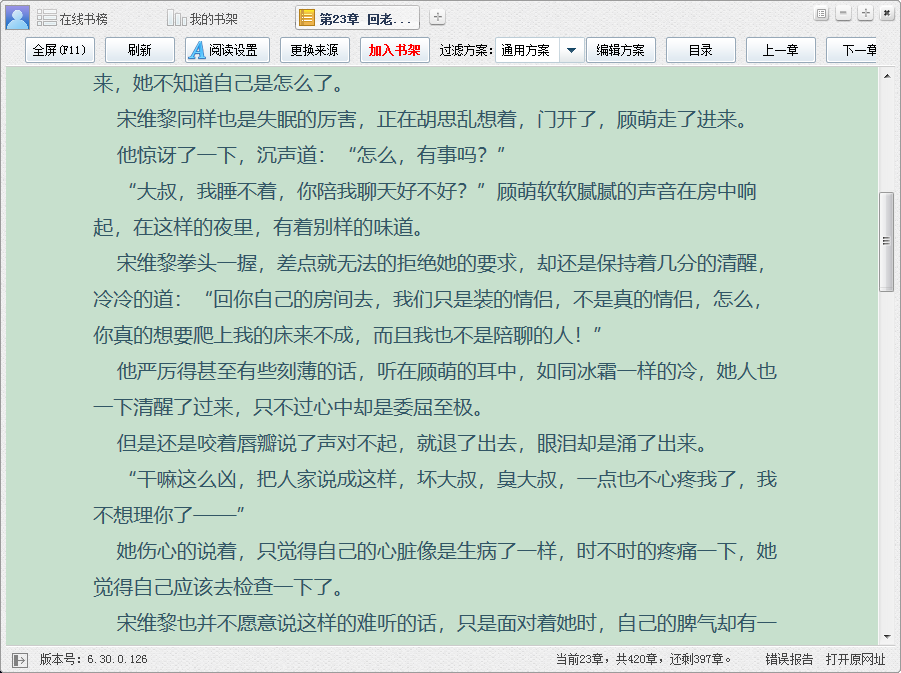Image resolution: width=901 pixels, height=673 pixels.
Task: Open the 目录 table of contents
Action: [x=700, y=50]
